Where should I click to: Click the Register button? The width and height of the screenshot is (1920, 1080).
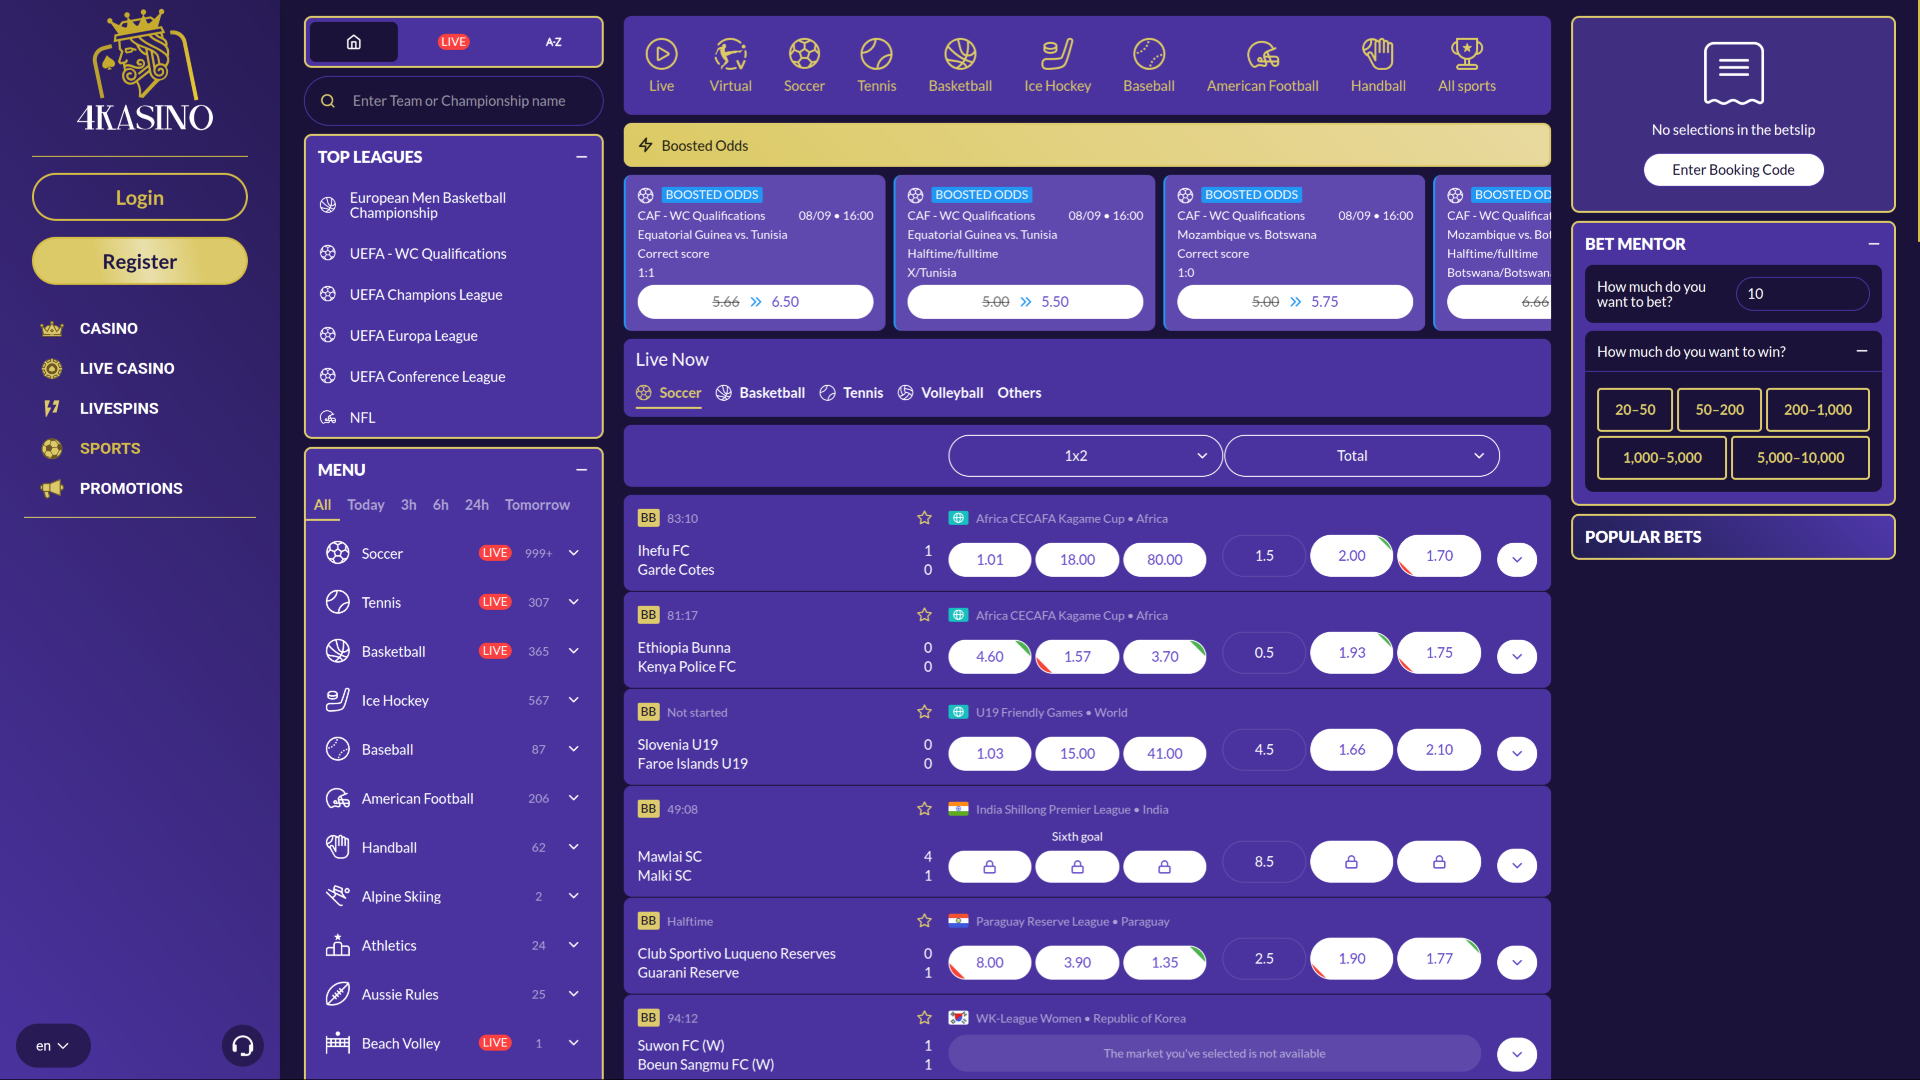pyautogui.click(x=139, y=261)
